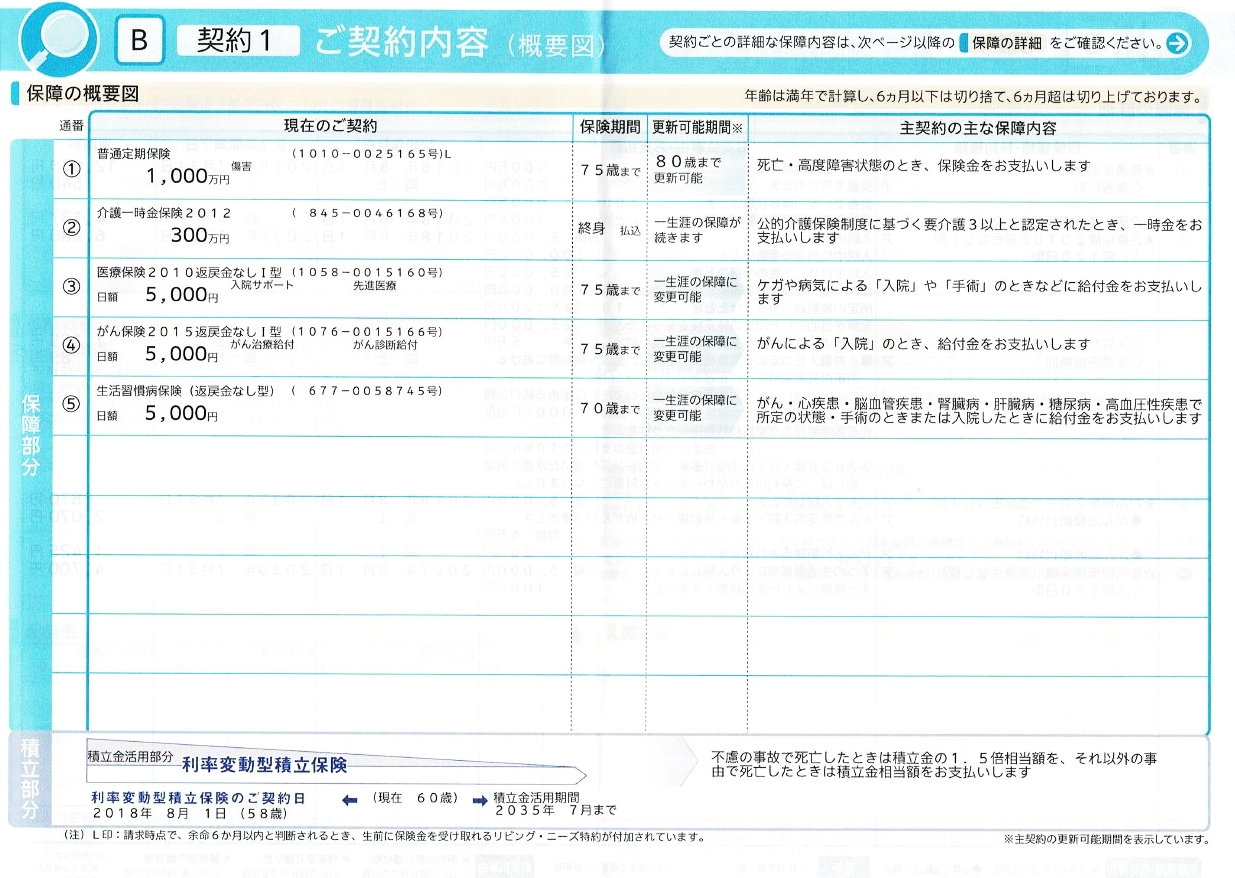Click the 利率変動型積立保険 bar label

click(264, 765)
